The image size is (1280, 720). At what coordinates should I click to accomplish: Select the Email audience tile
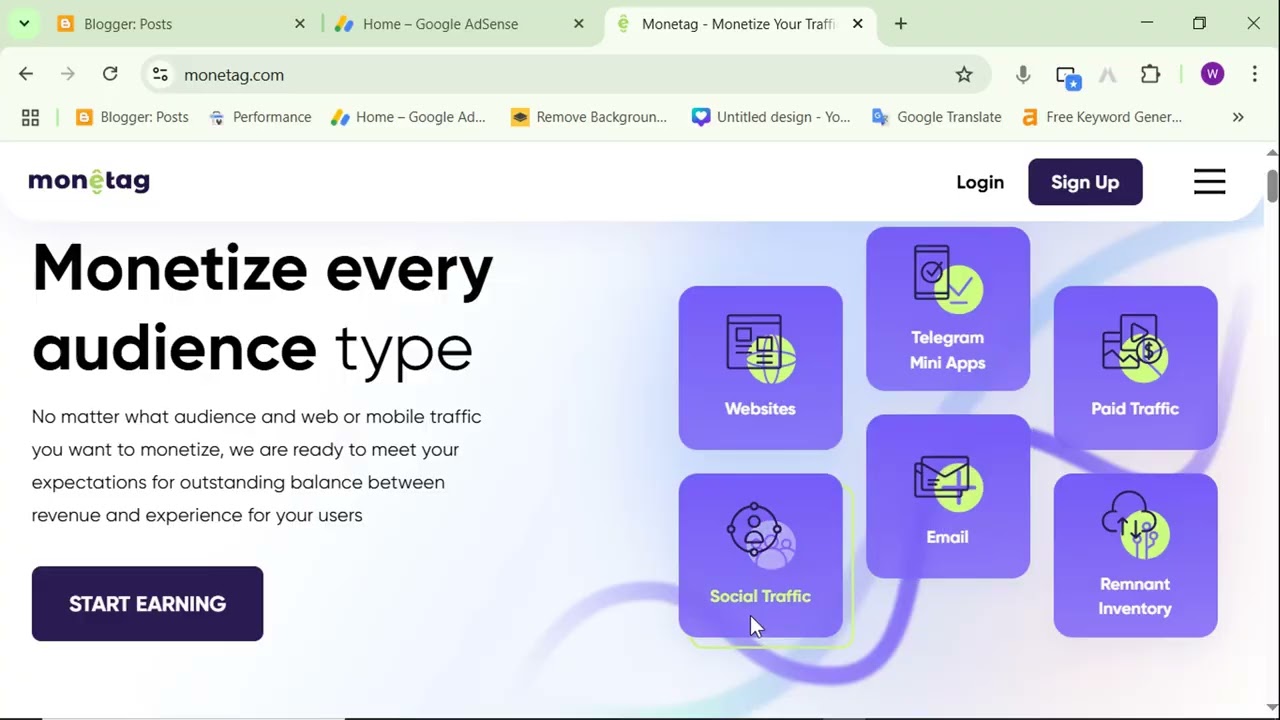(x=947, y=497)
